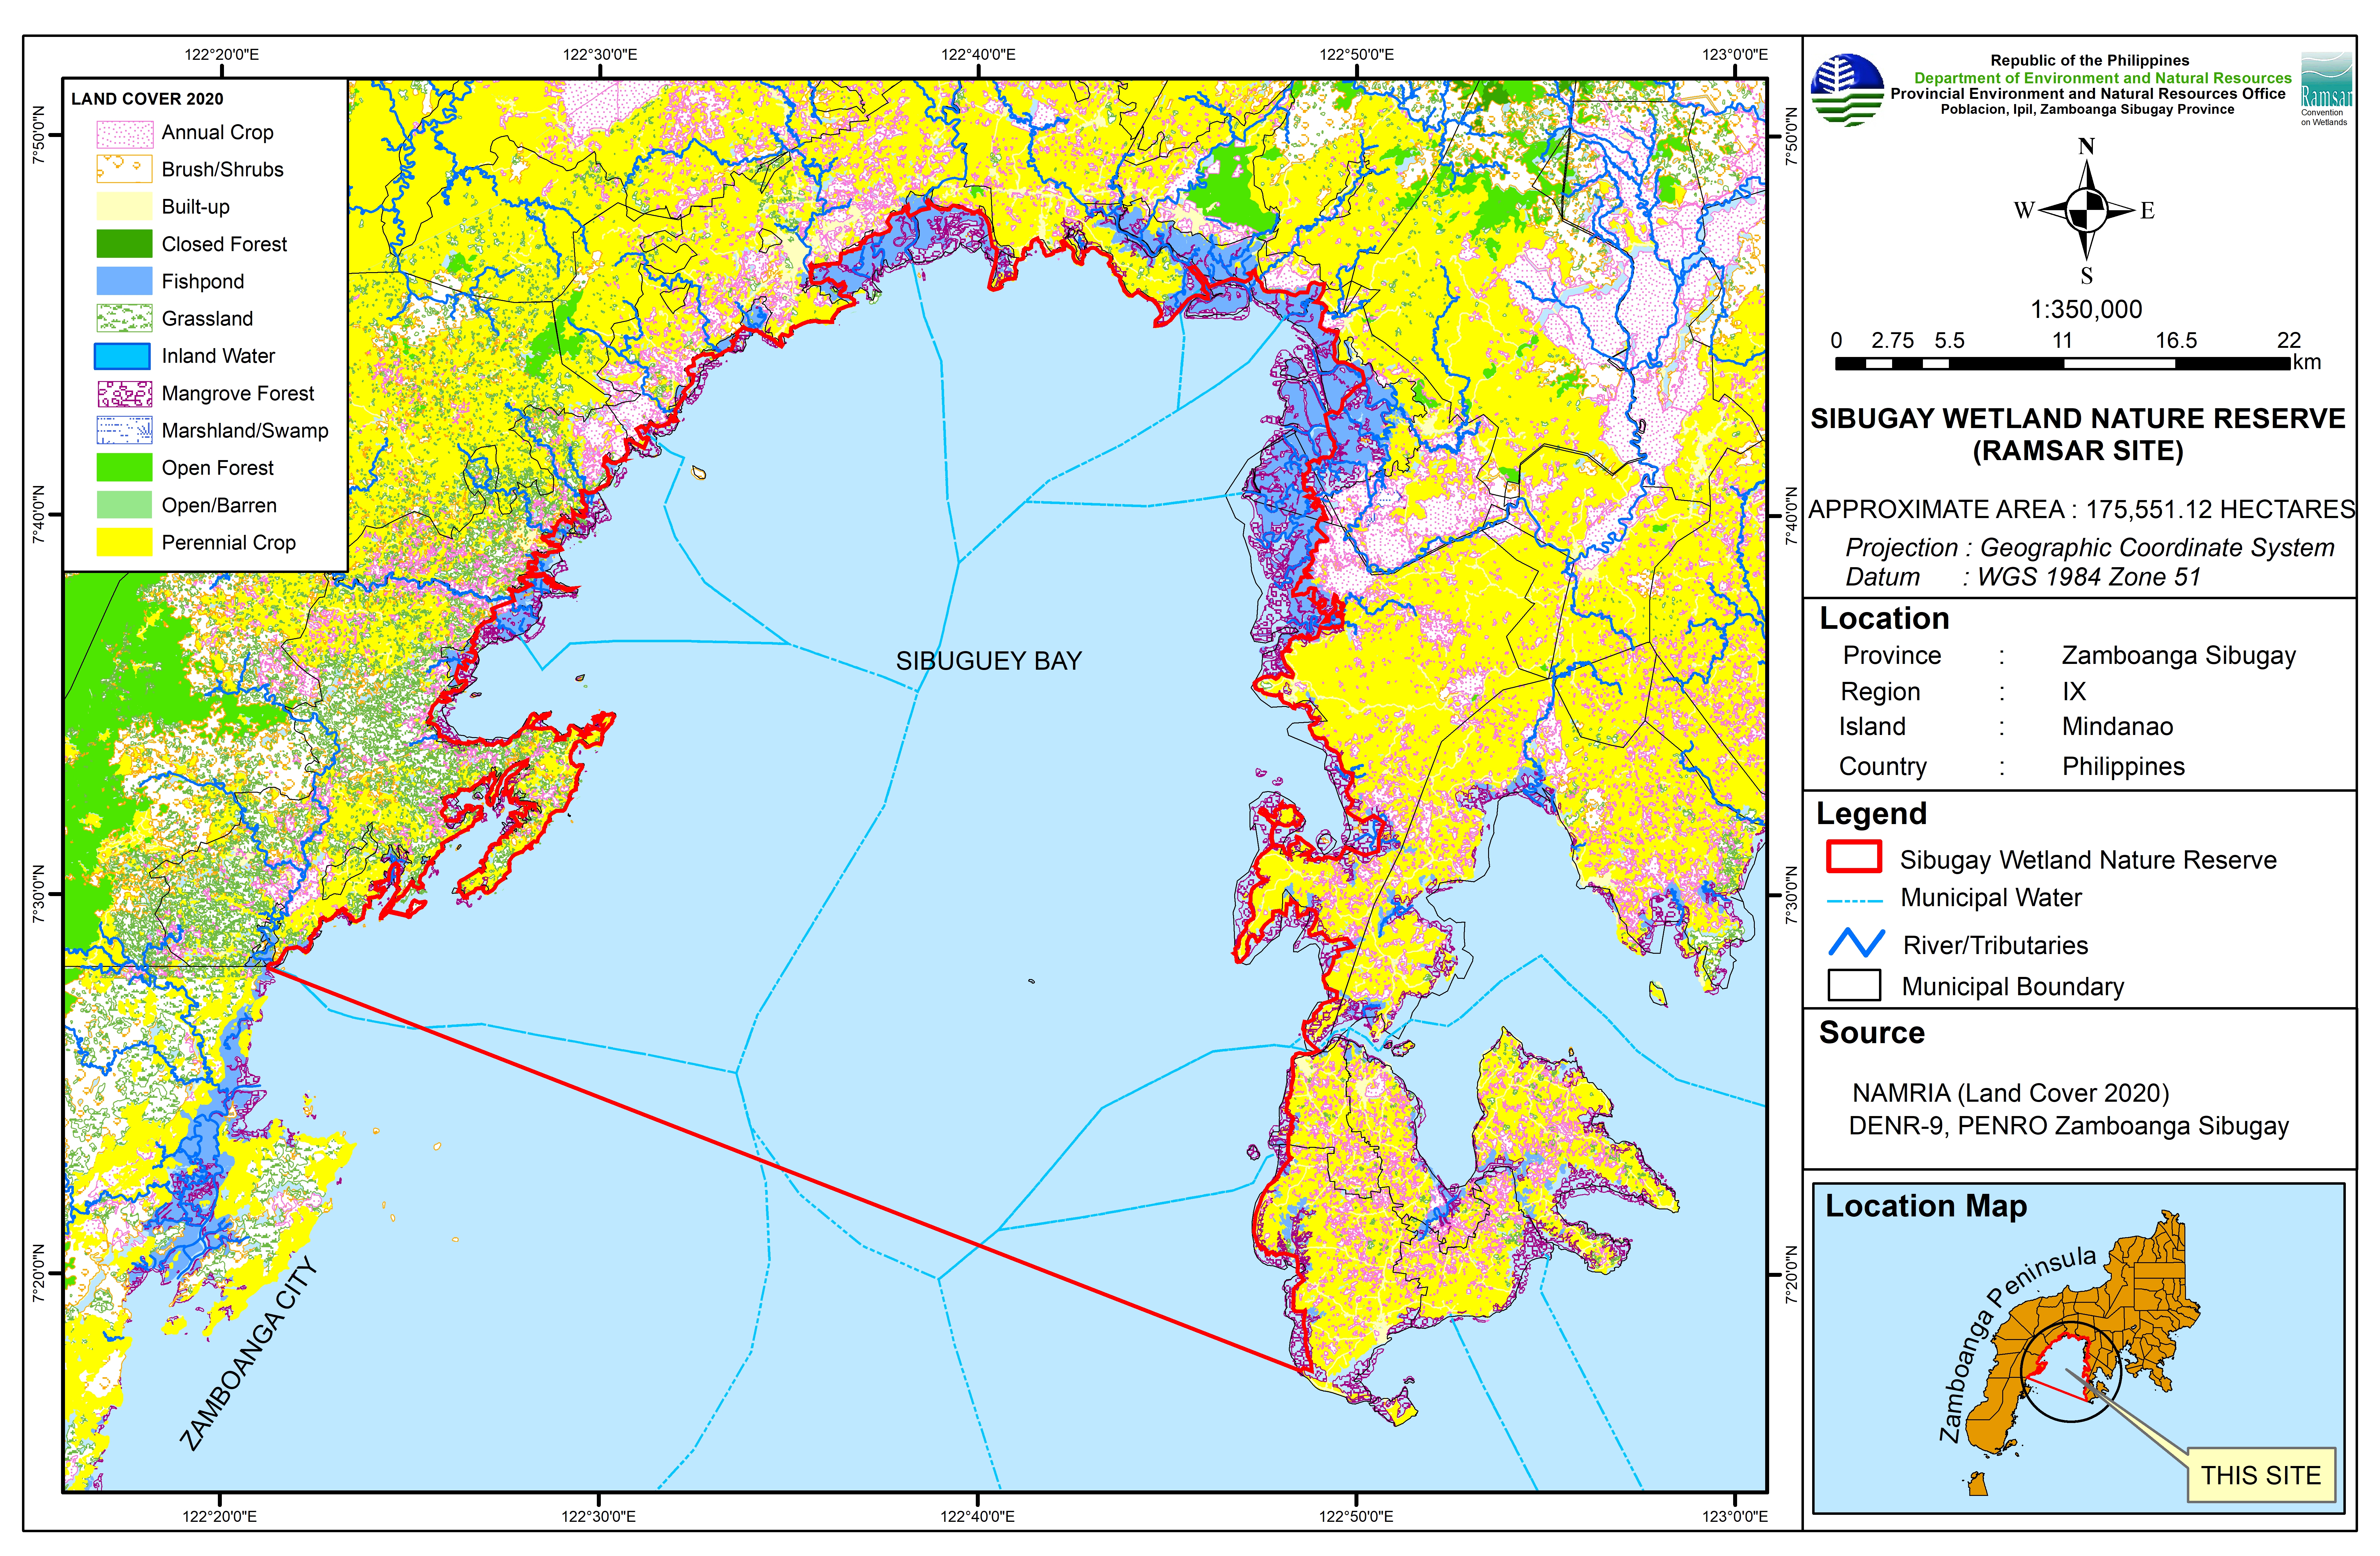Click the compass rose north arrow
Image resolution: width=2380 pixels, height=1556 pixels.
pos(2086,210)
